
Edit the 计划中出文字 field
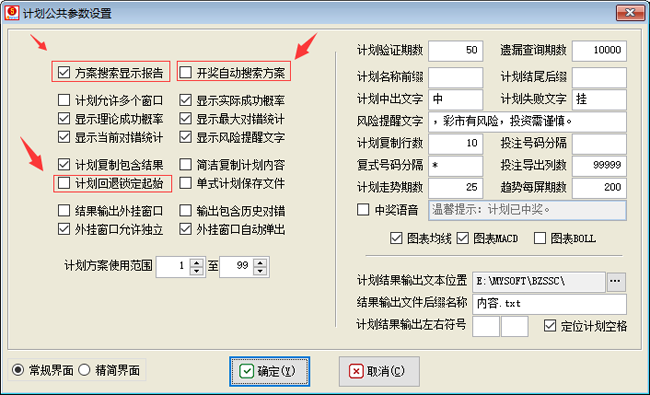(x=456, y=99)
